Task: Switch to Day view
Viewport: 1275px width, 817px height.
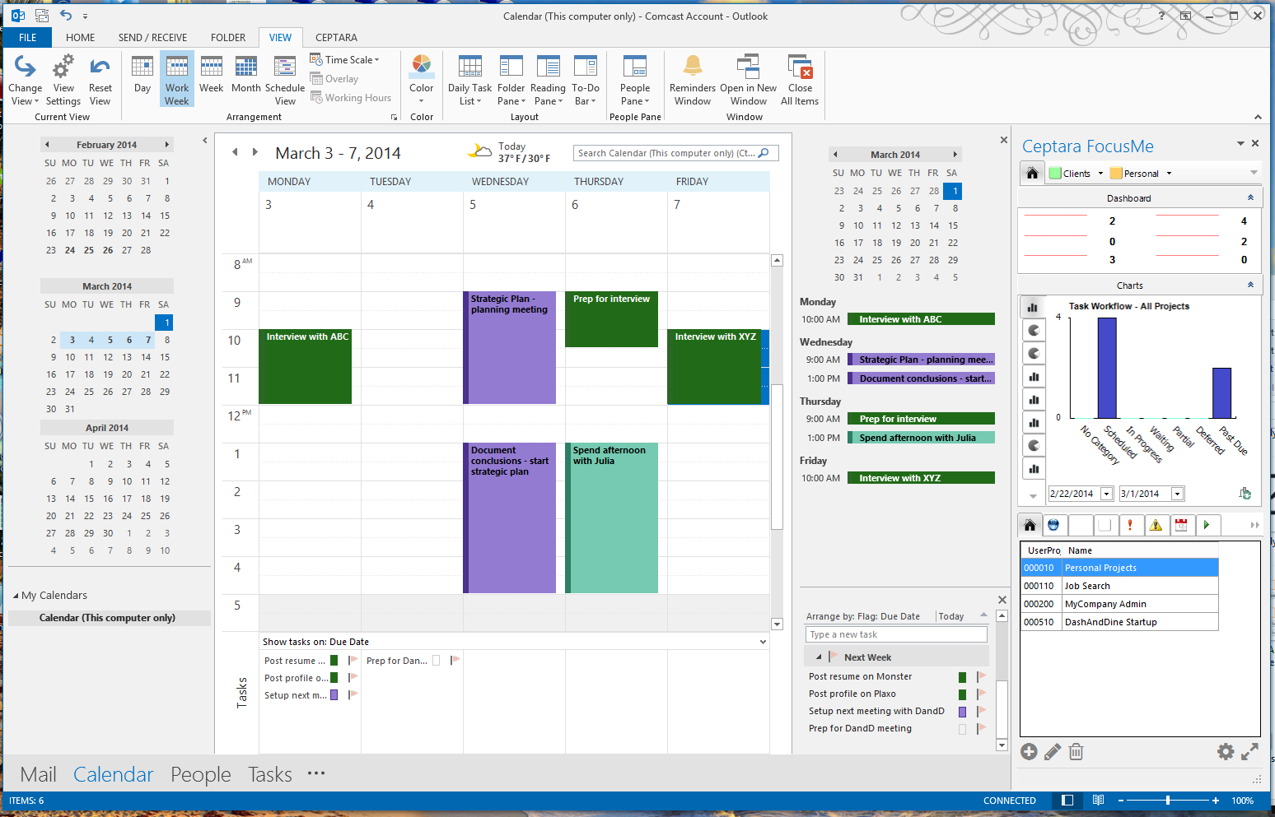Action: (x=142, y=80)
